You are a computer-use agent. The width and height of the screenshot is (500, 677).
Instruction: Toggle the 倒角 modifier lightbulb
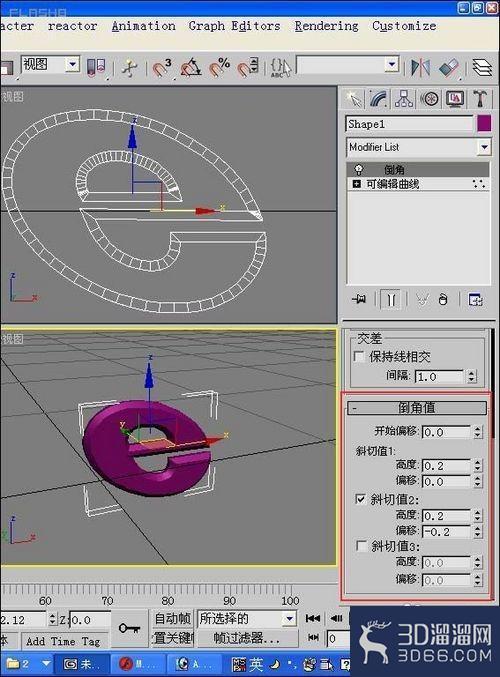[358, 169]
